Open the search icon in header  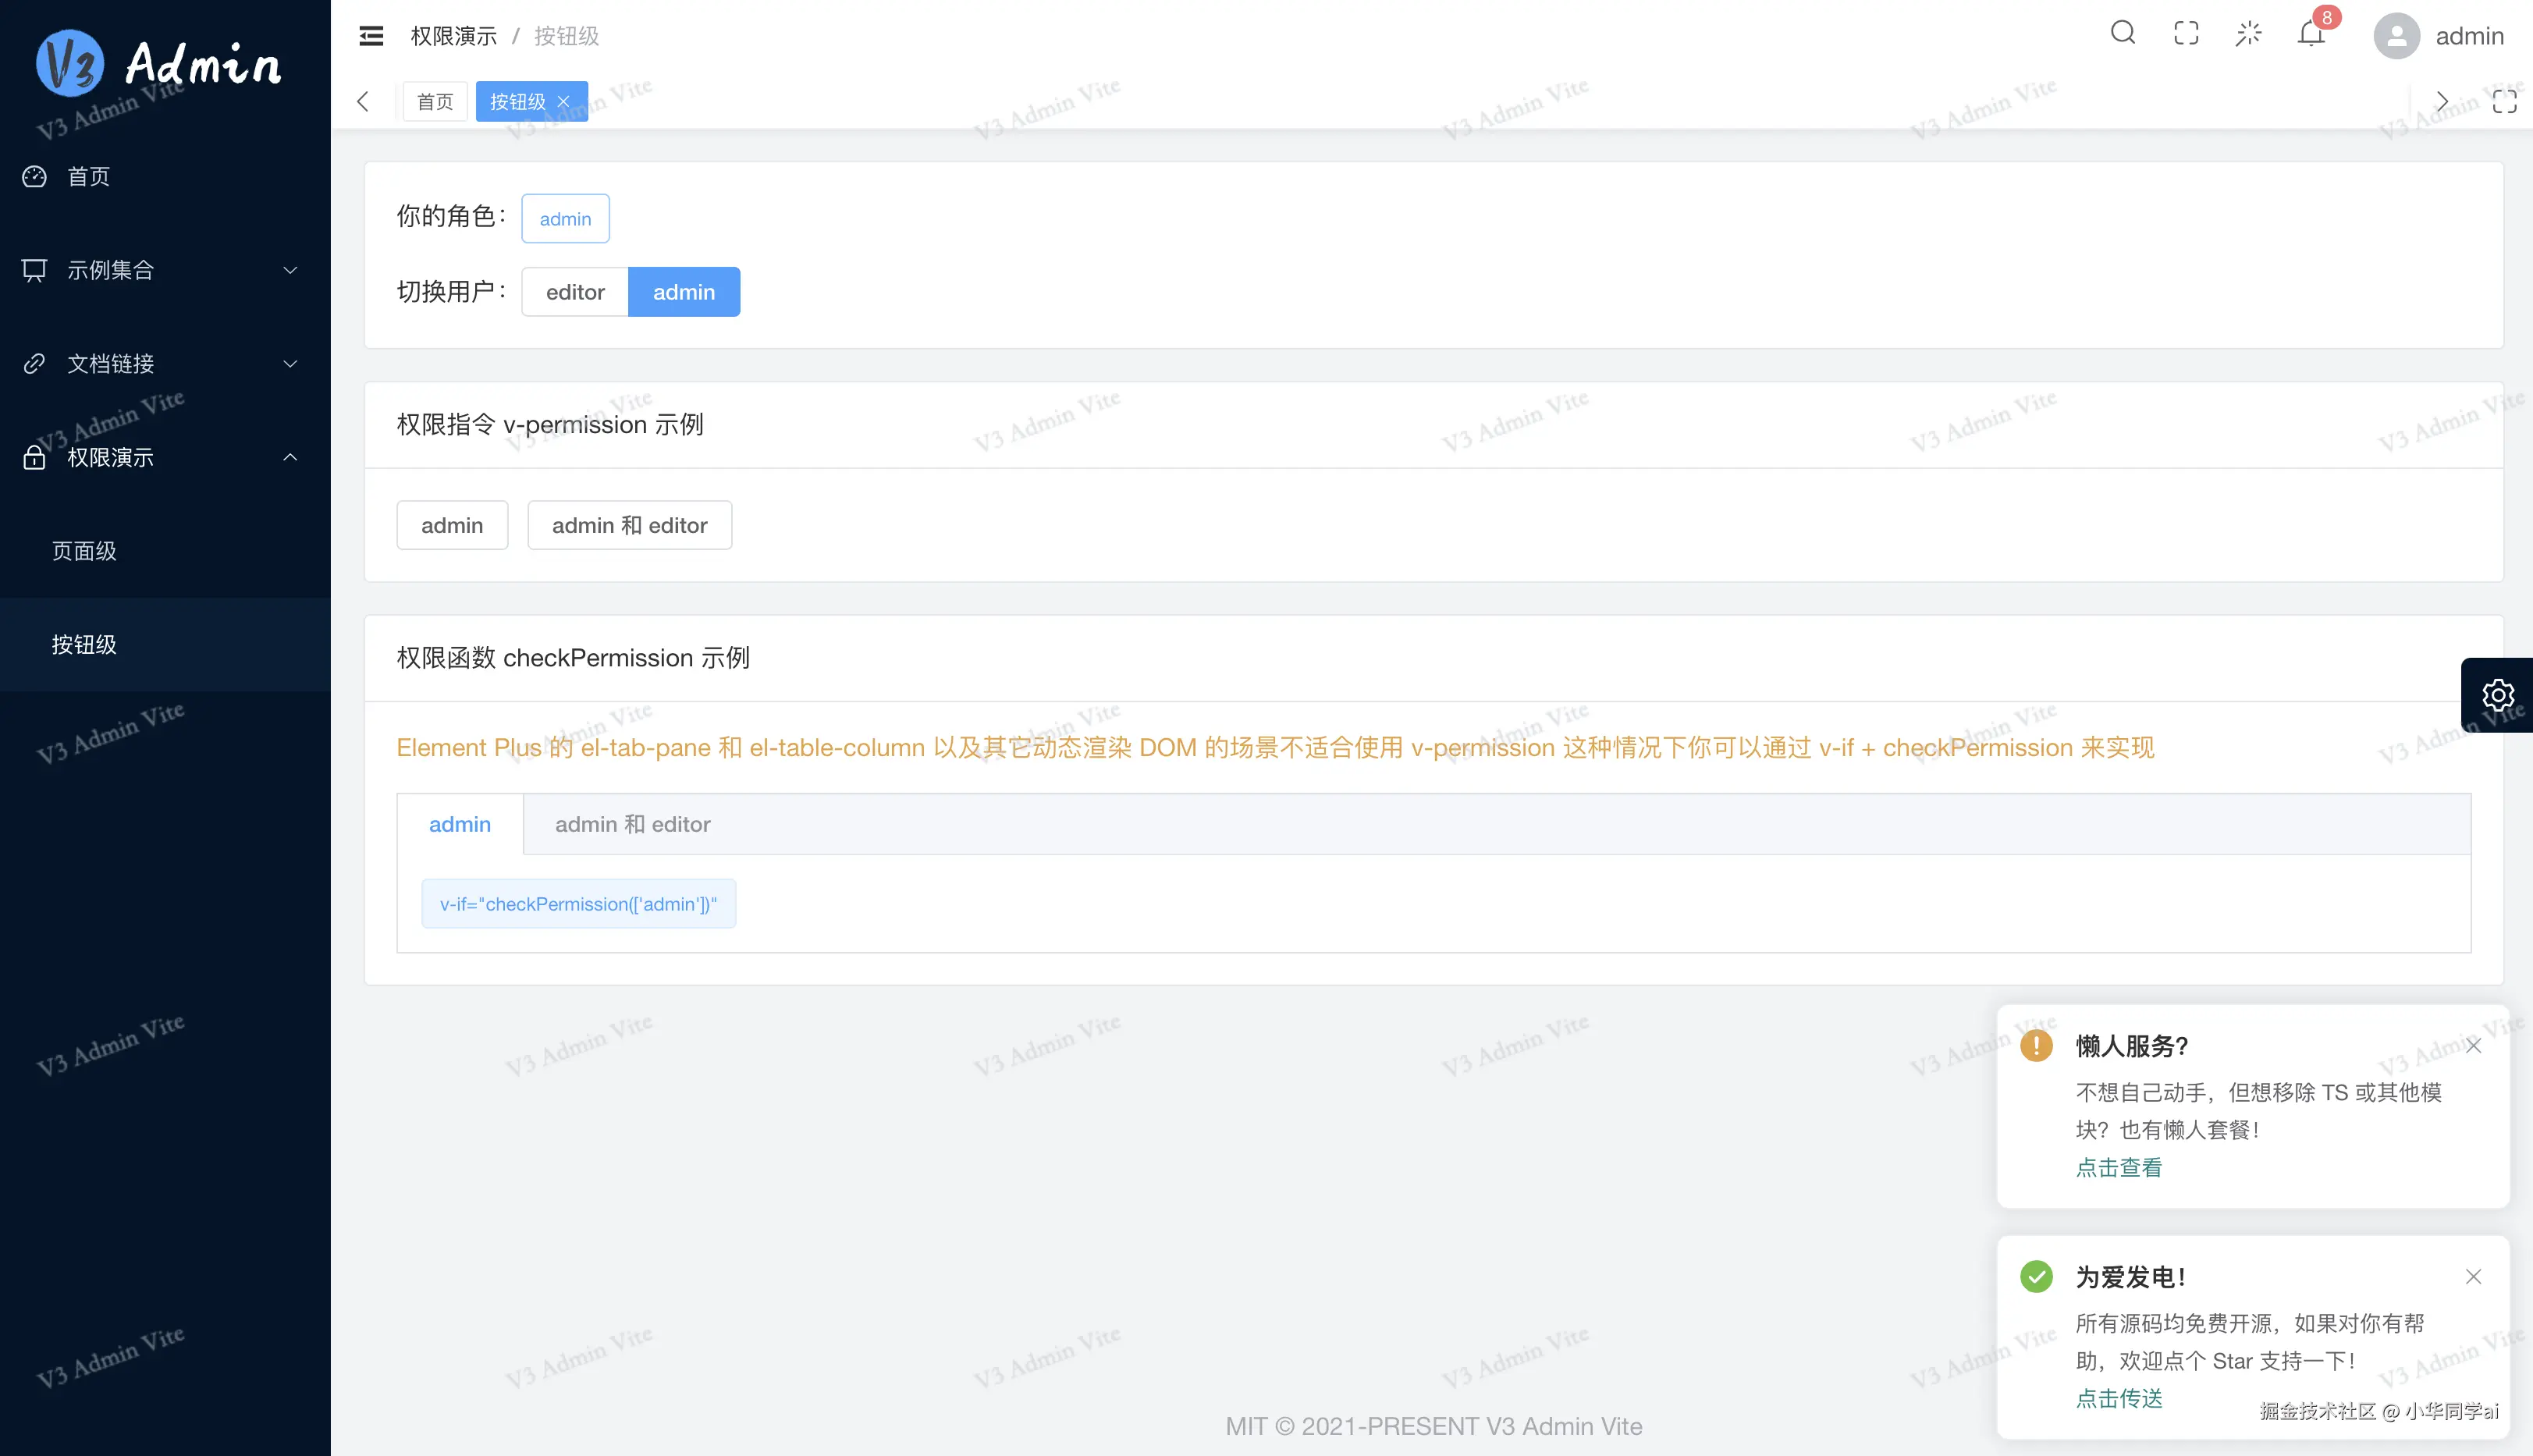pos(2122,34)
